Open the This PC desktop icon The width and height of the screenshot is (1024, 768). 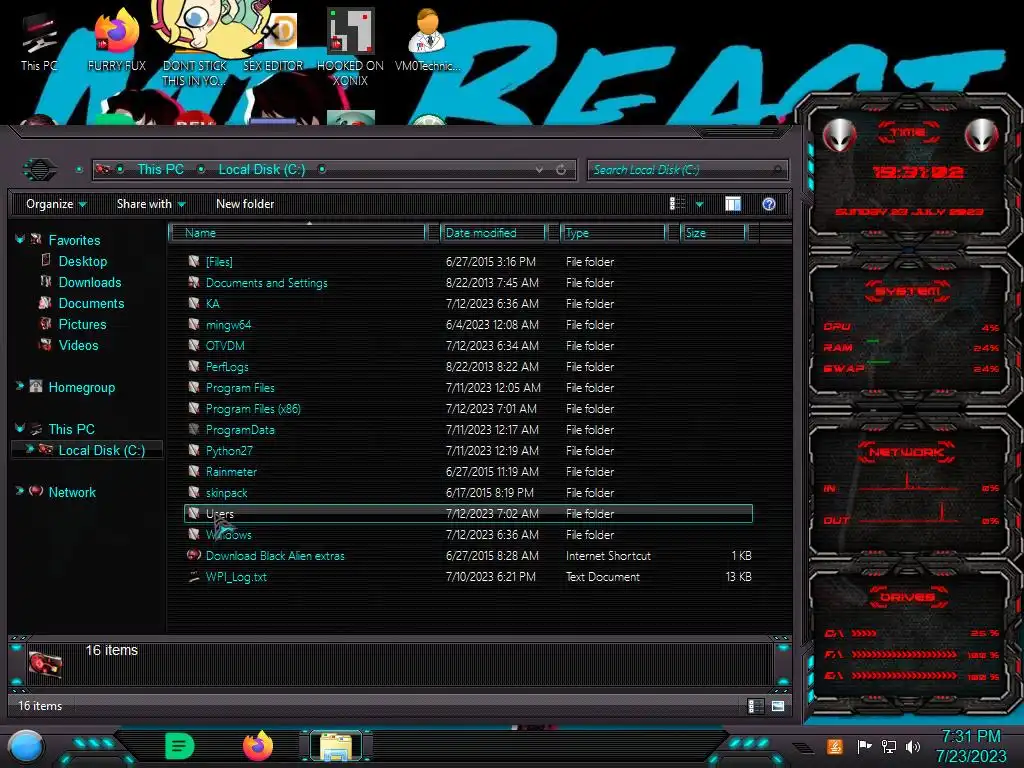tap(39, 42)
